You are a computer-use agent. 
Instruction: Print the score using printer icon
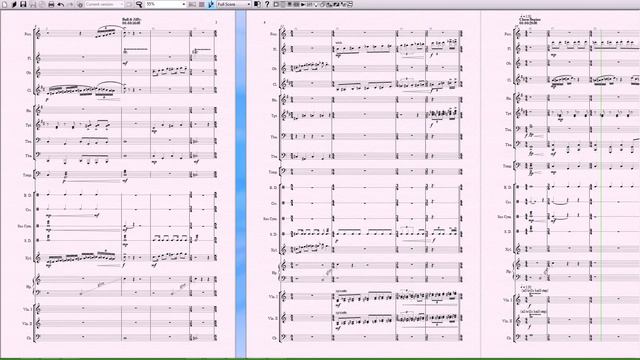(x=51, y=4)
